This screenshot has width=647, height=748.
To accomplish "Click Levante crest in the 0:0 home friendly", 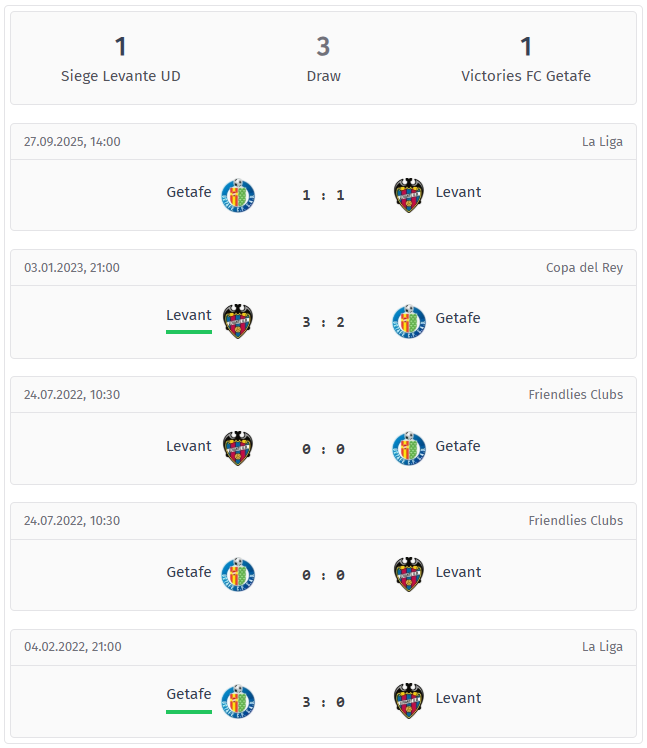I will point(238,448).
